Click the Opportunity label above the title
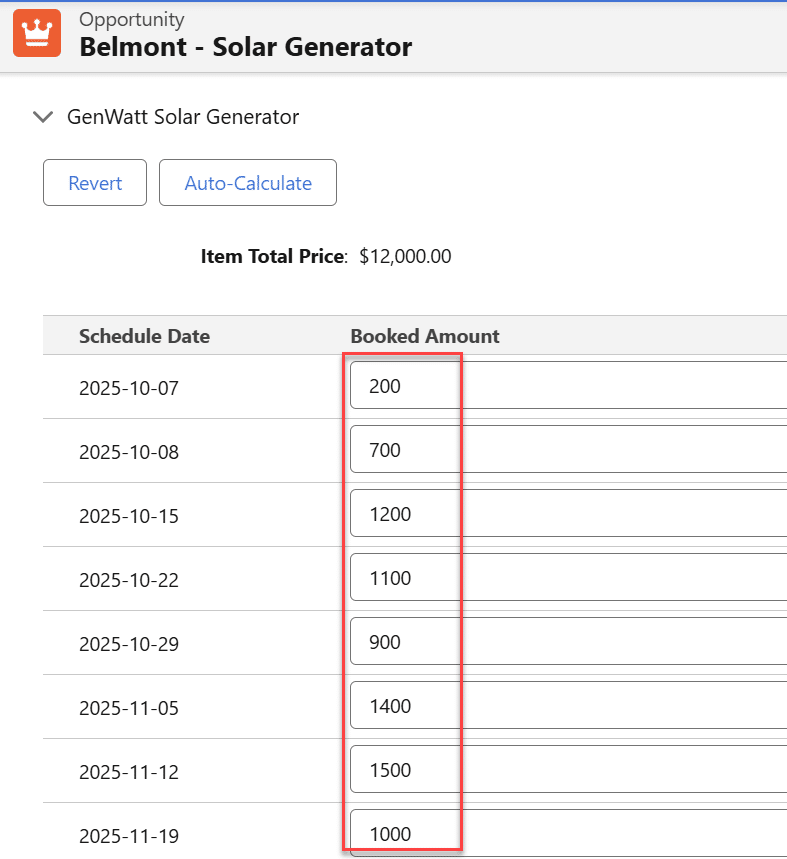Screen dimensions: 787x859 132,20
